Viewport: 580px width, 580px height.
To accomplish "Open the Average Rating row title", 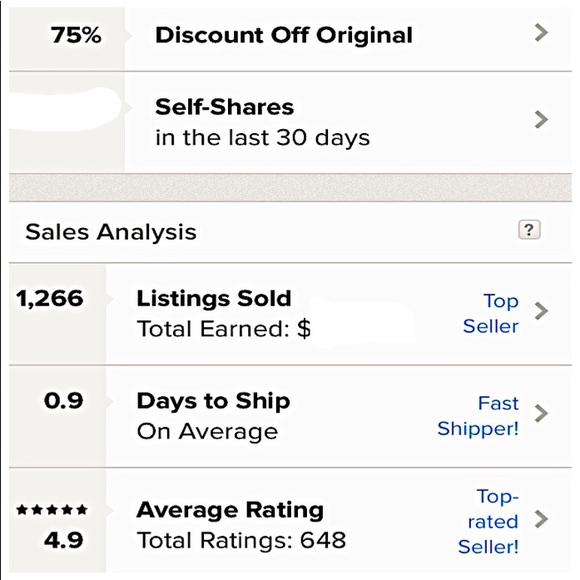I will tap(230, 510).
